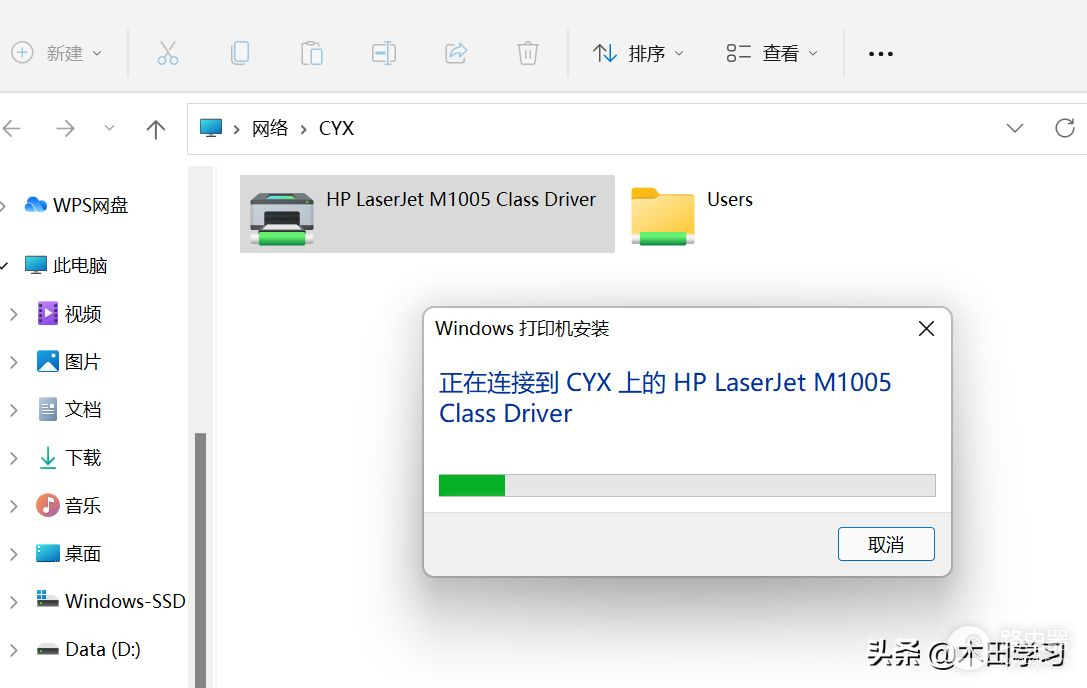This screenshot has width=1087, height=688.
Task: Expand the Windows-SSD tree node chevron
Action: pos(13,601)
